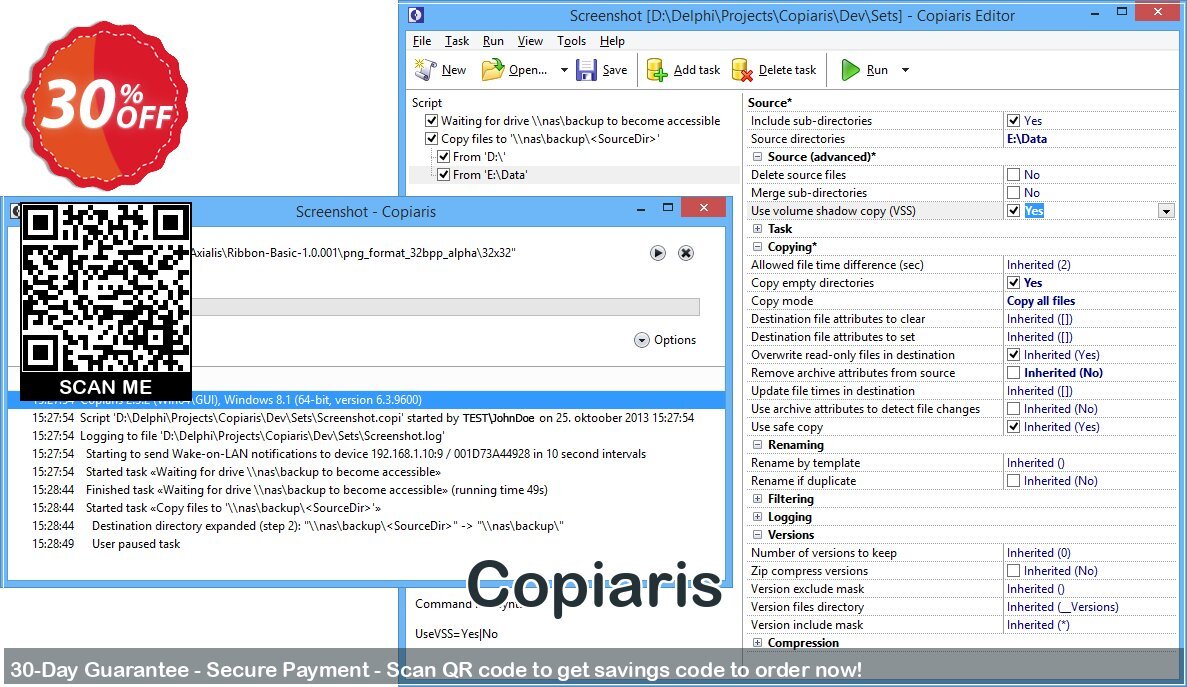This screenshot has height=687, width=1187.
Task: Select the Rename by template value
Action: (x=1036, y=463)
